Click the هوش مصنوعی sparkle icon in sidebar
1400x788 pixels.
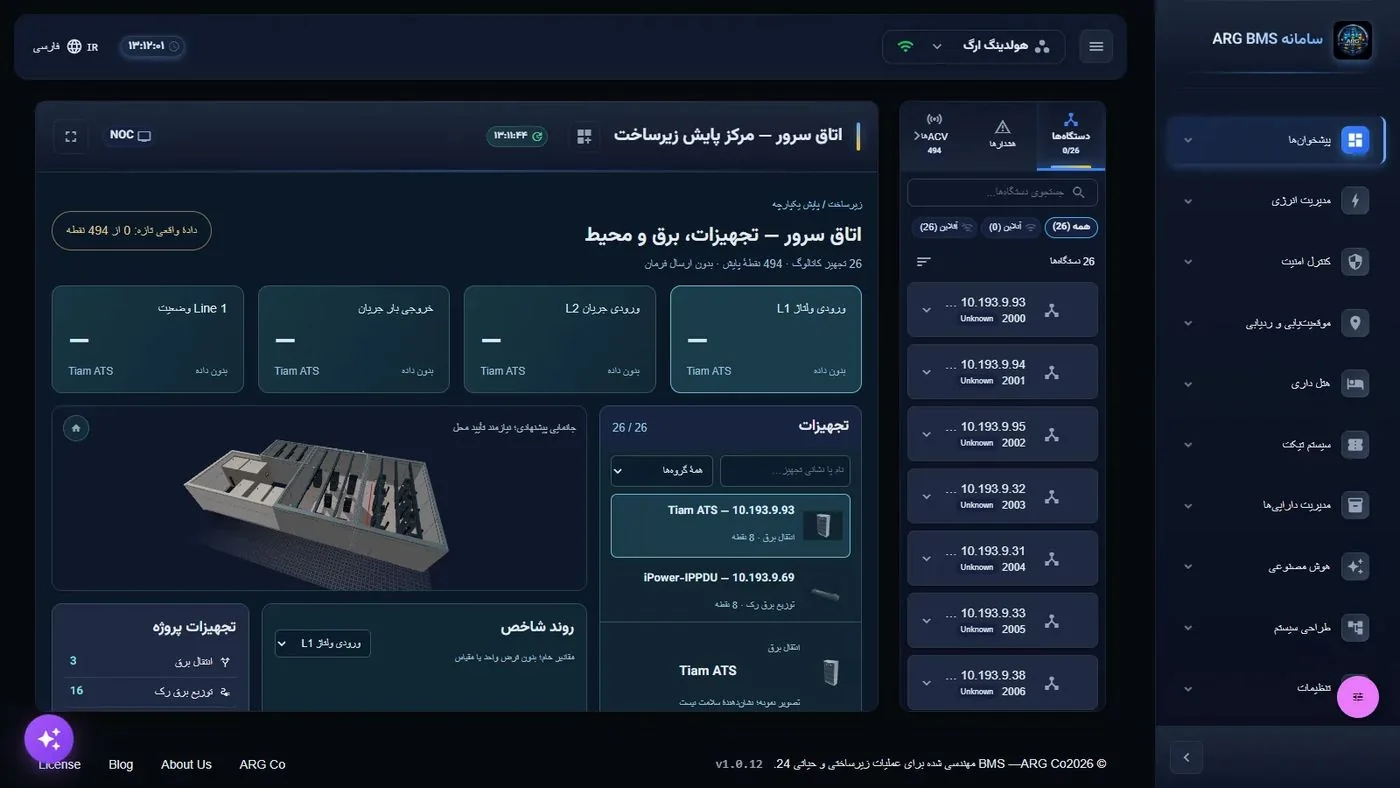pos(1355,567)
